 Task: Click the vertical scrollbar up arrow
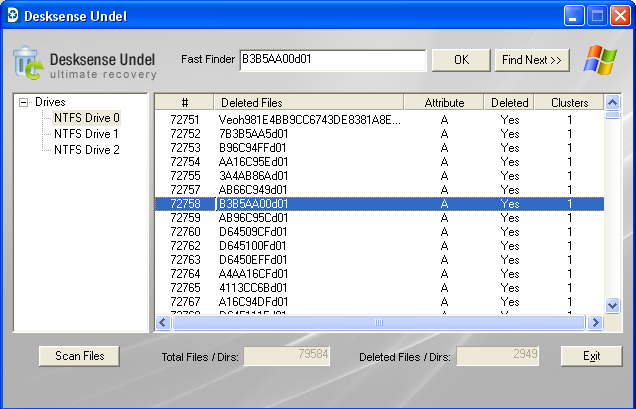[612, 102]
